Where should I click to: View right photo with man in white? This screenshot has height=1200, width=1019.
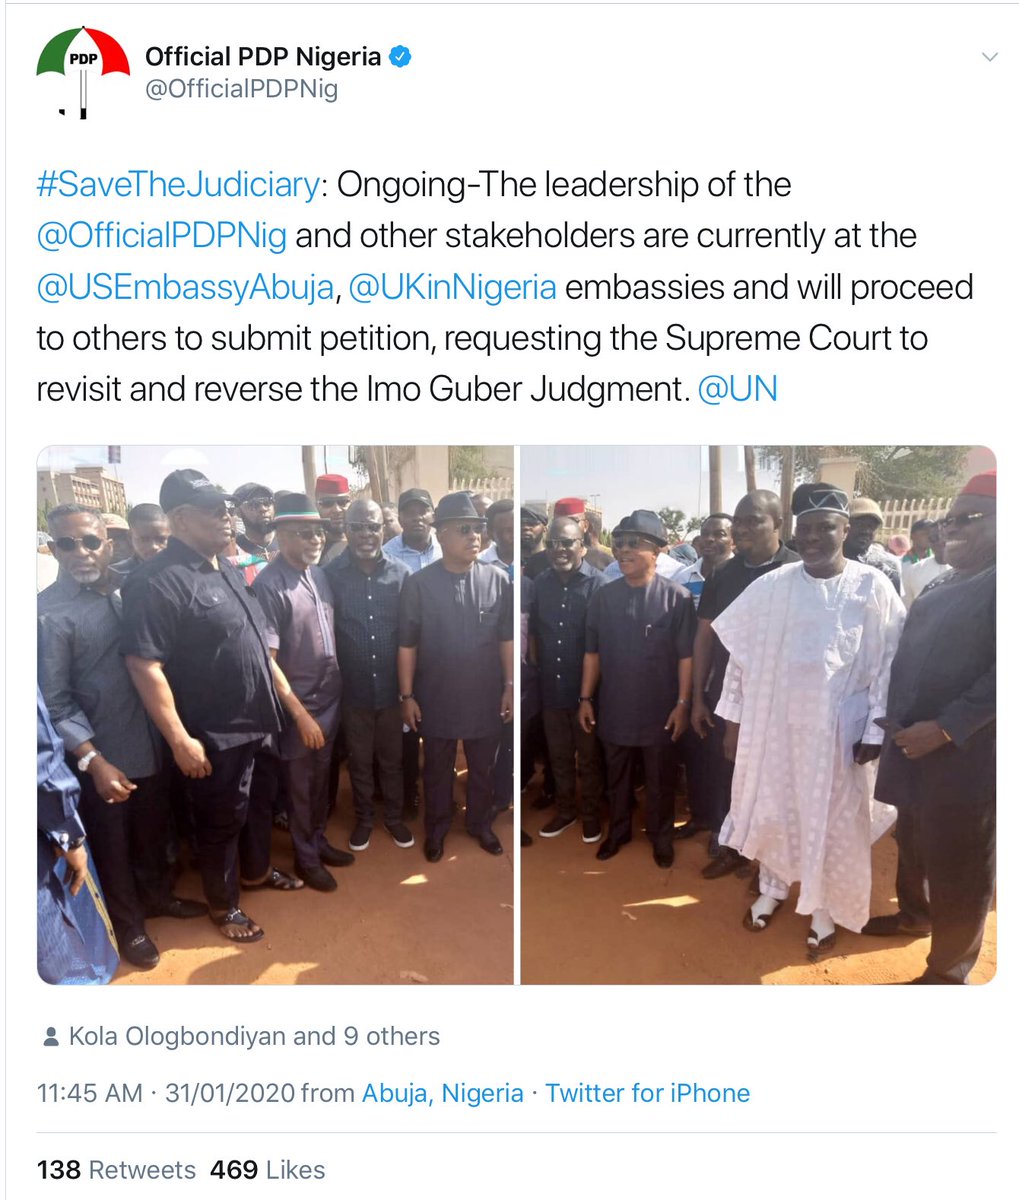pos(759,715)
